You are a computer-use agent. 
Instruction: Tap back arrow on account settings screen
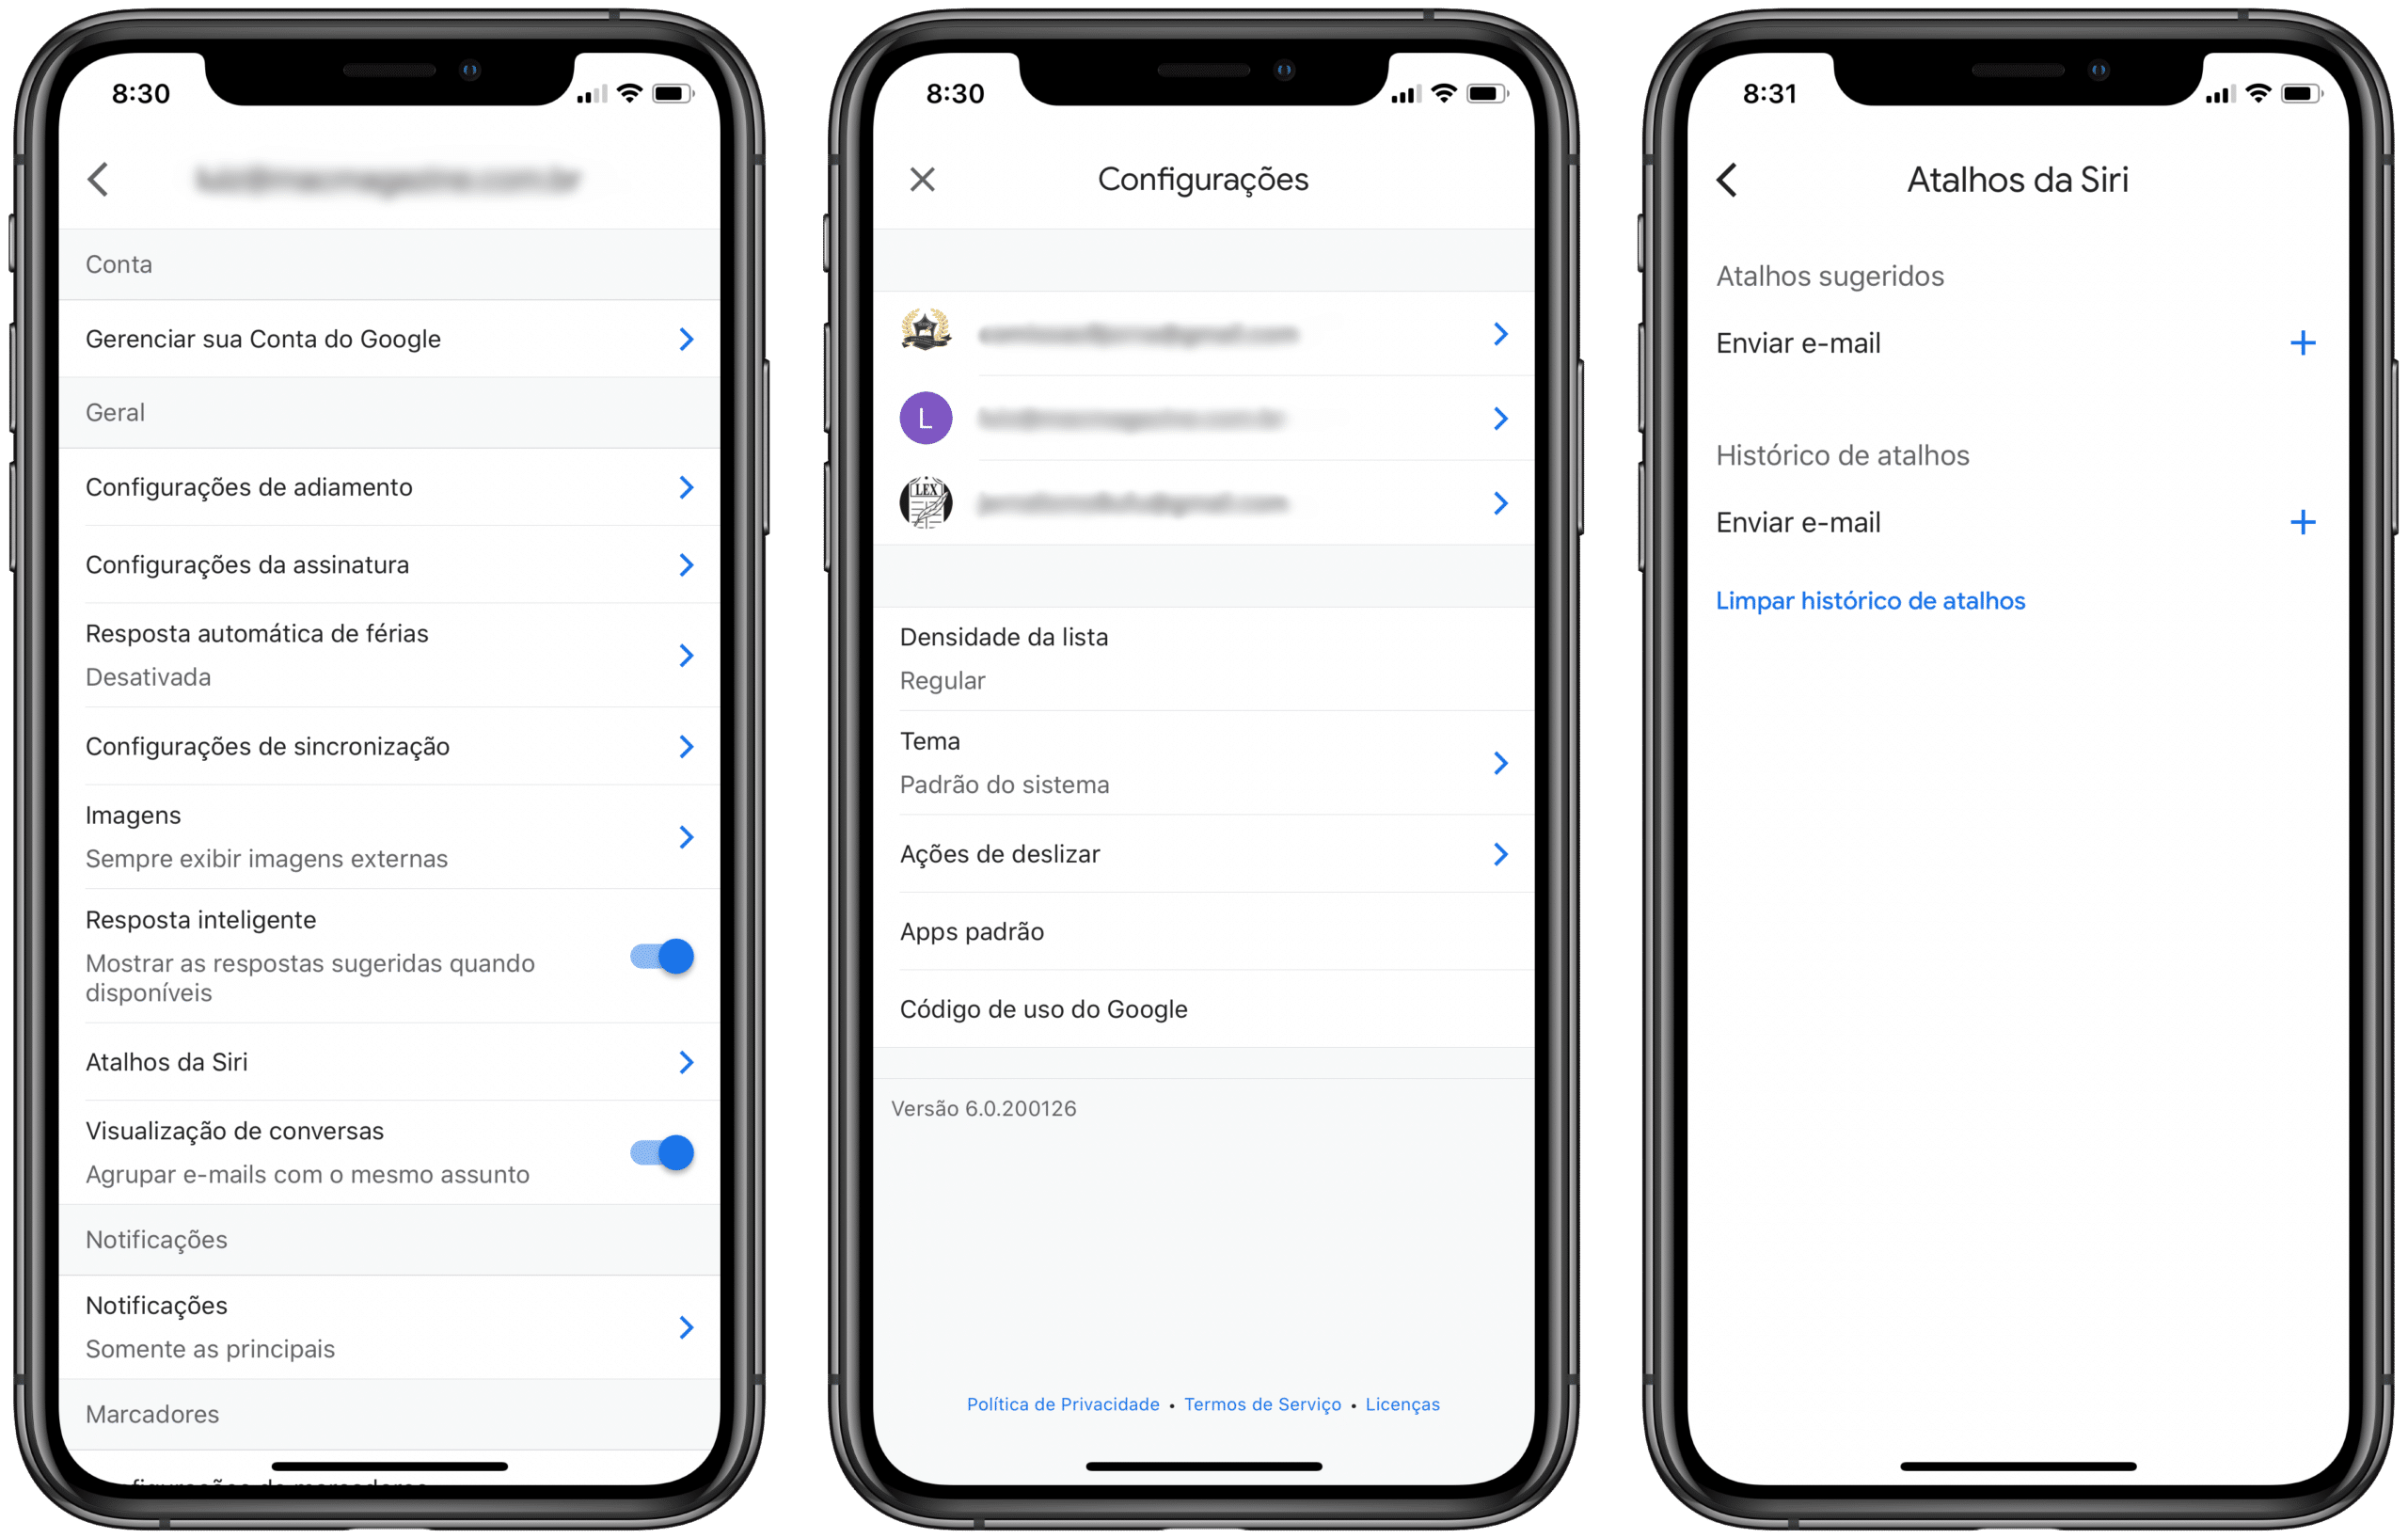click(x=100, y=176)
